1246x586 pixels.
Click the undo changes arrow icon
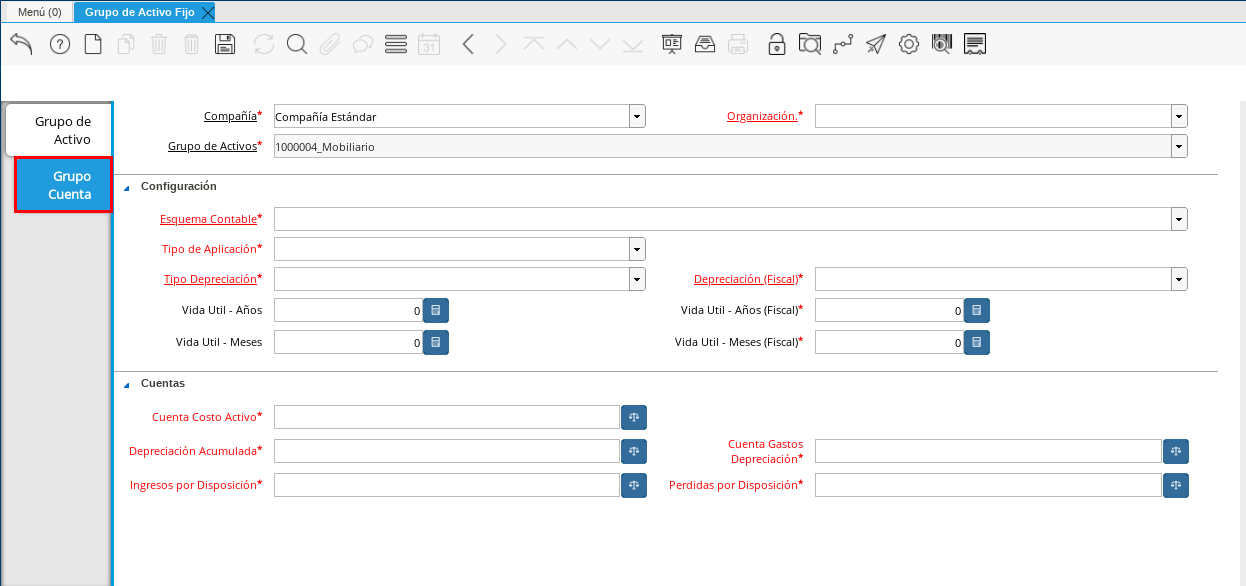(22, 44)
